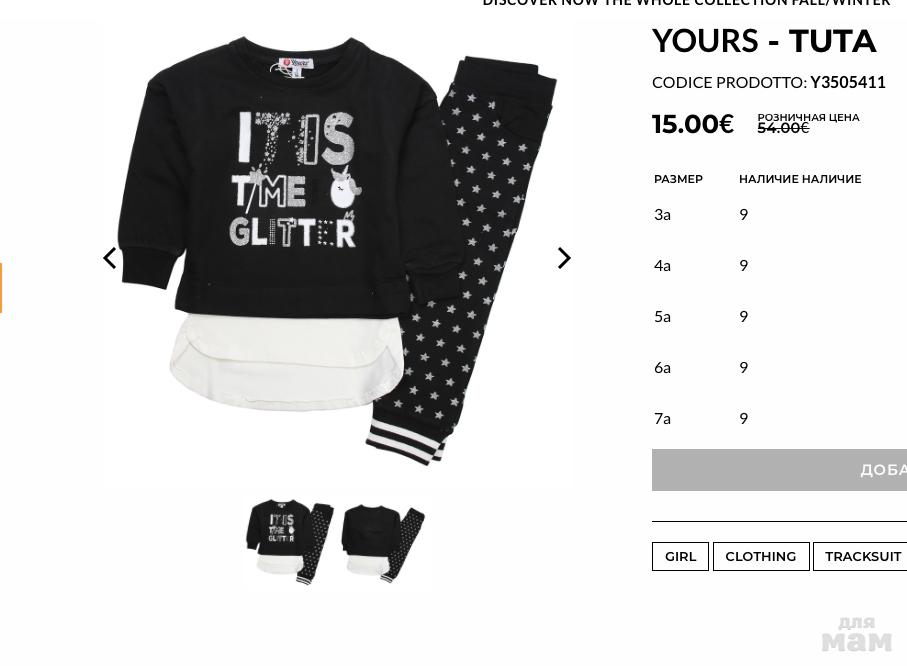Screen dimensions: 907x666
Task: Click the 15.00€ price
Action: pos(693,124)
